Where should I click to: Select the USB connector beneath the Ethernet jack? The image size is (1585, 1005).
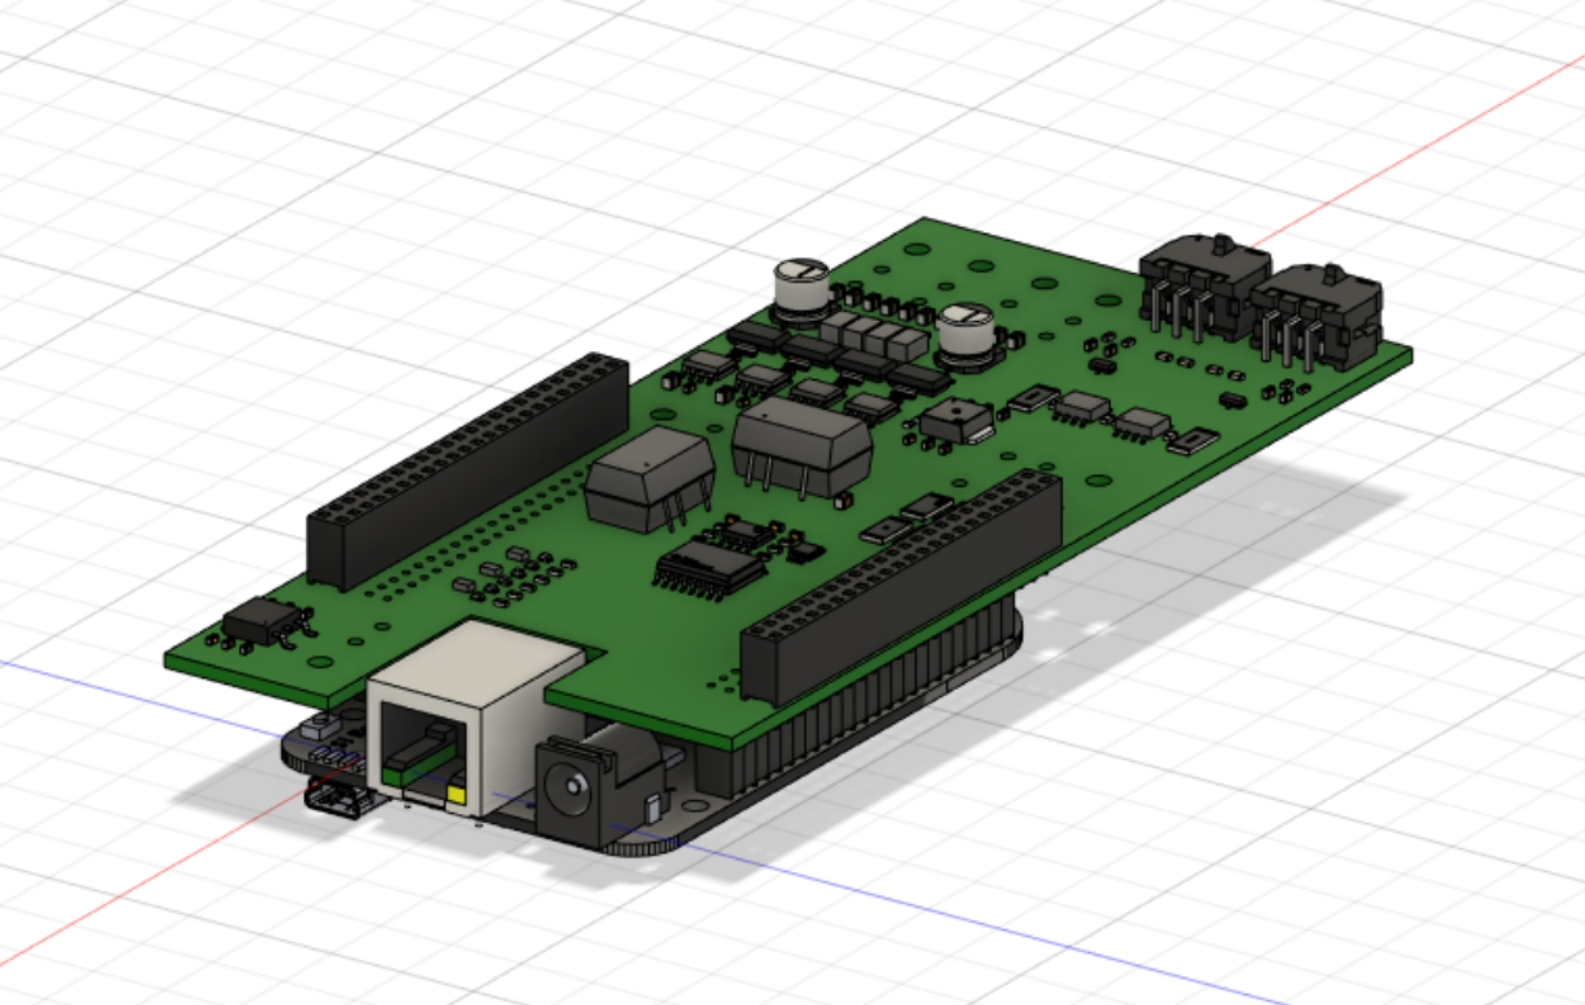pos(337,799)
